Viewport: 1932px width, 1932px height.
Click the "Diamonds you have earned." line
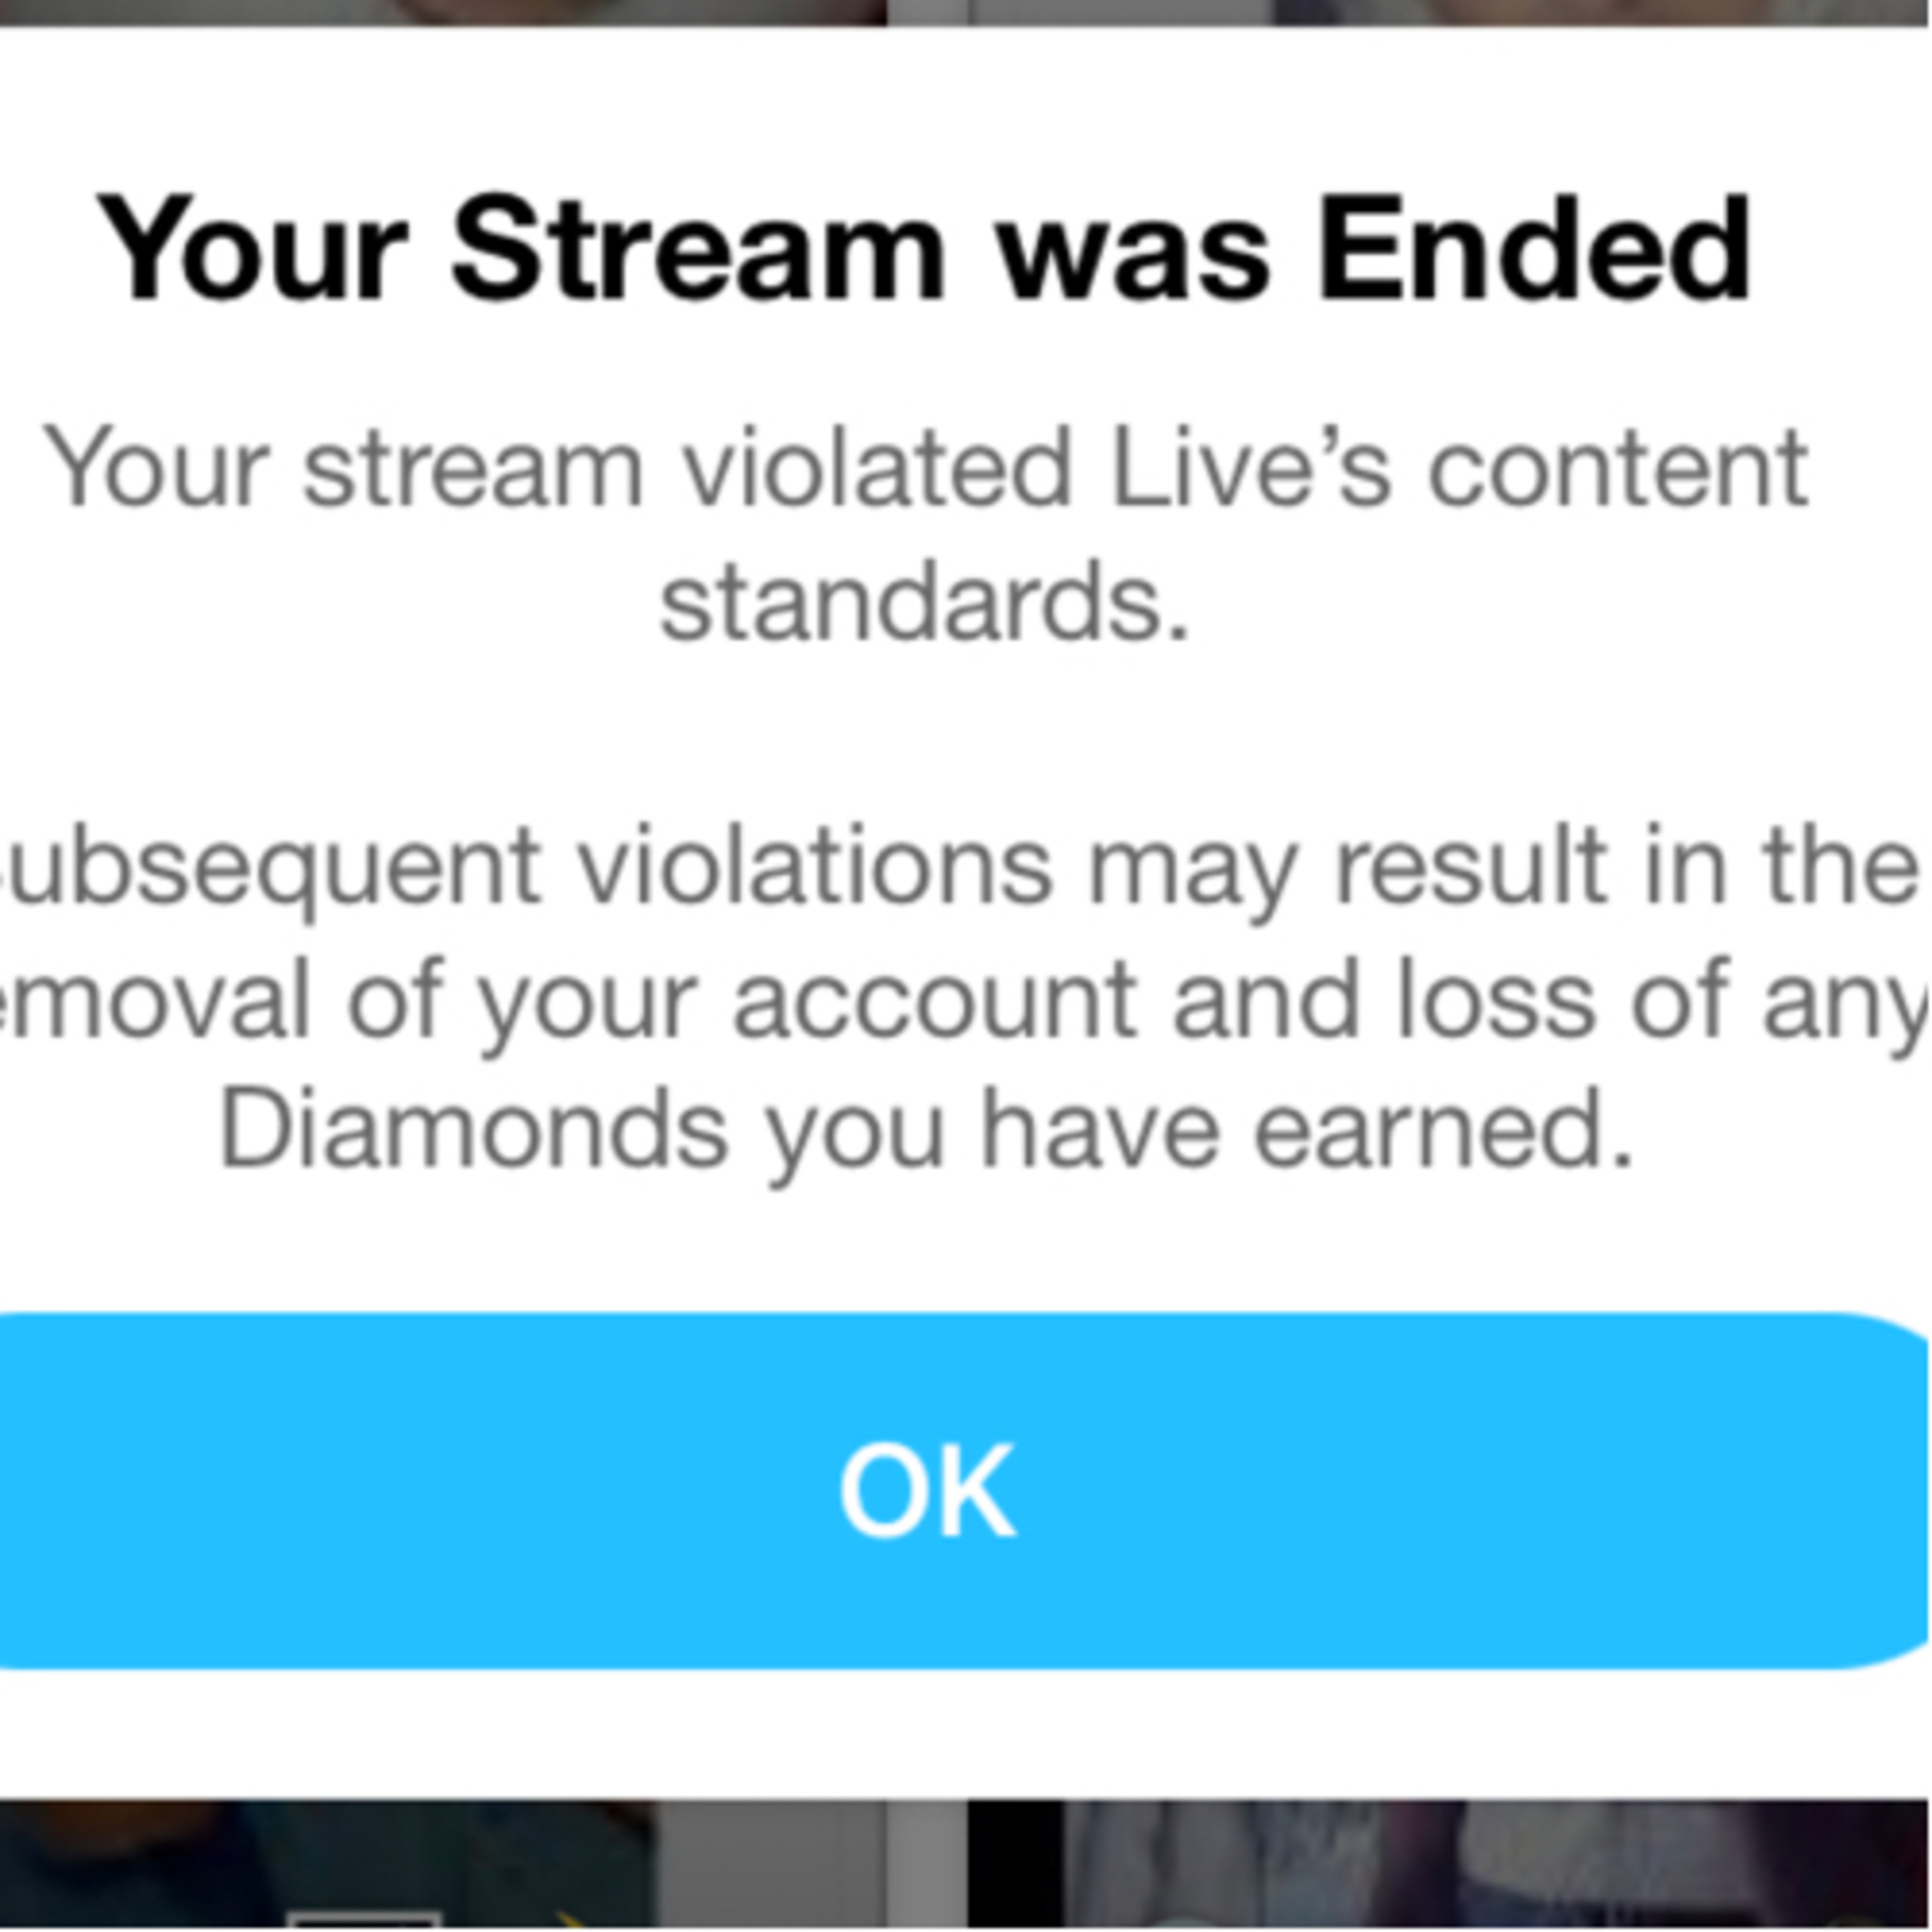click(926, 1130)
